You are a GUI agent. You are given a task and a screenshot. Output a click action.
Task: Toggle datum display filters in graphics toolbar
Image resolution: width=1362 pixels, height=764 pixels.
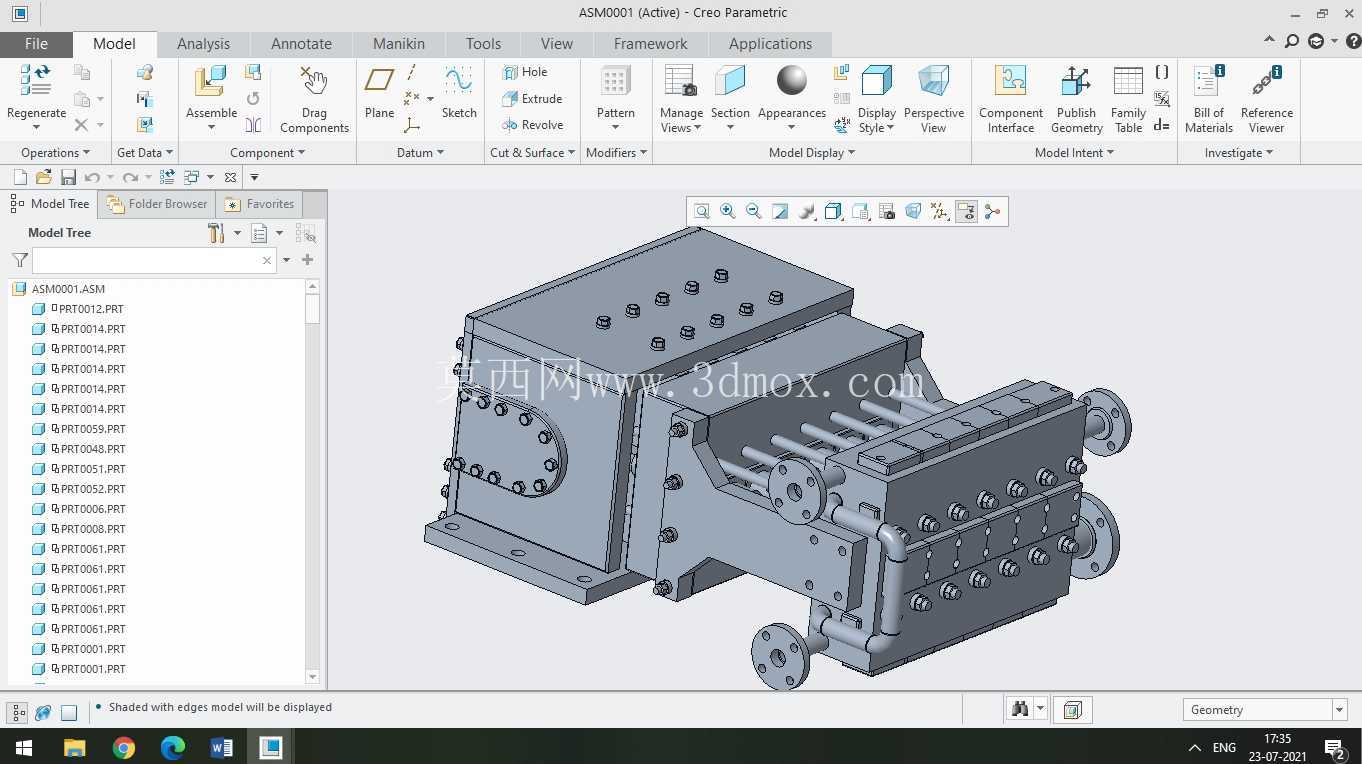pos(939,211)
